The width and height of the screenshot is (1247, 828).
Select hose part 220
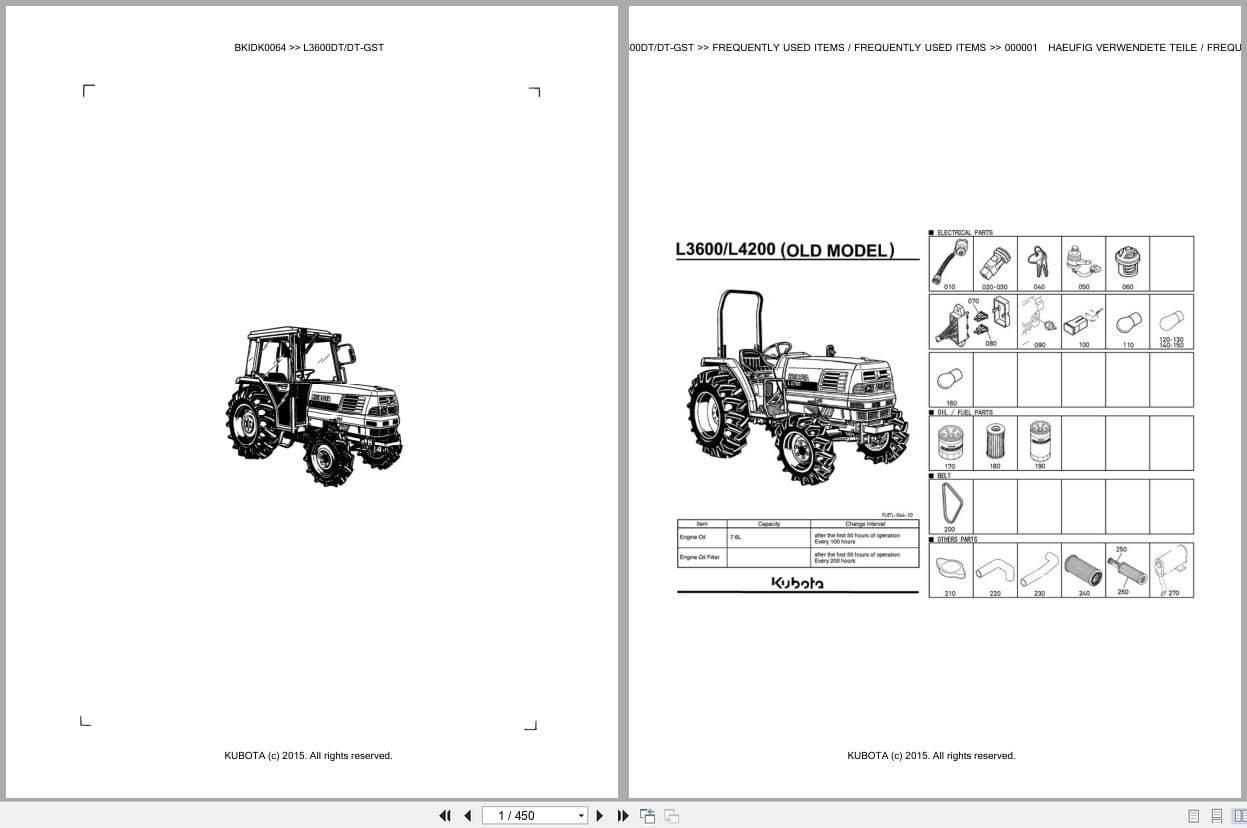point(995,571)
